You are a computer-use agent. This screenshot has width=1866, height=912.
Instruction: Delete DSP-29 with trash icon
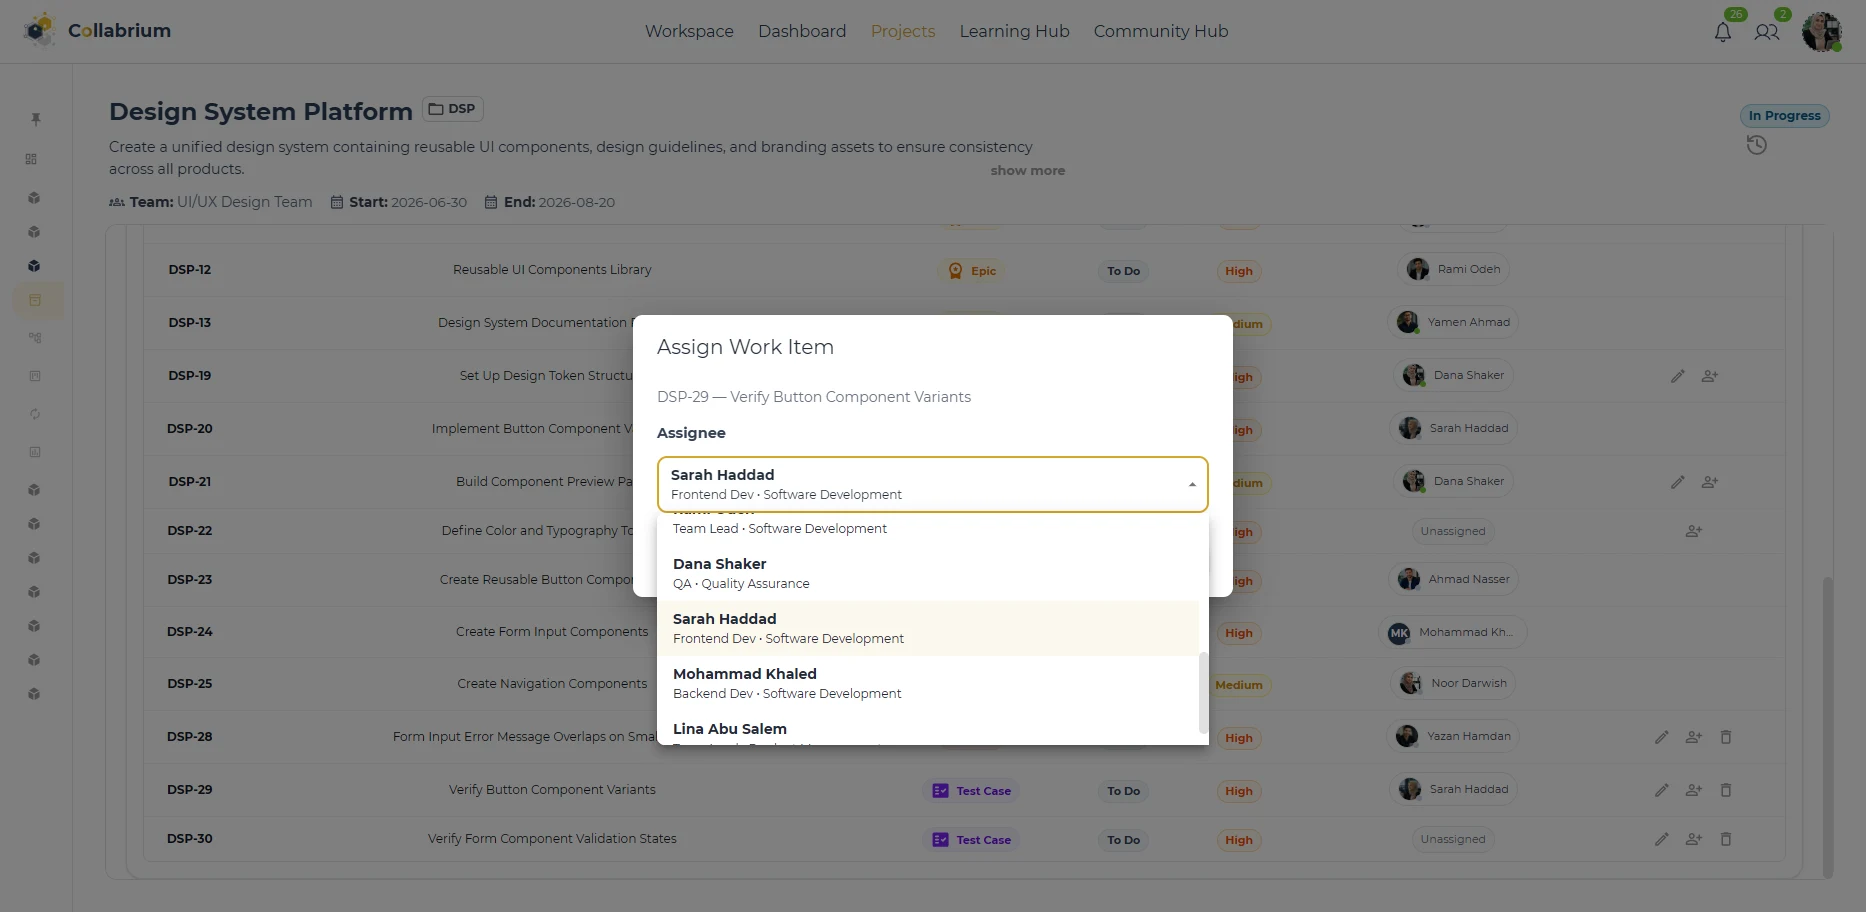coord(1726,790)
